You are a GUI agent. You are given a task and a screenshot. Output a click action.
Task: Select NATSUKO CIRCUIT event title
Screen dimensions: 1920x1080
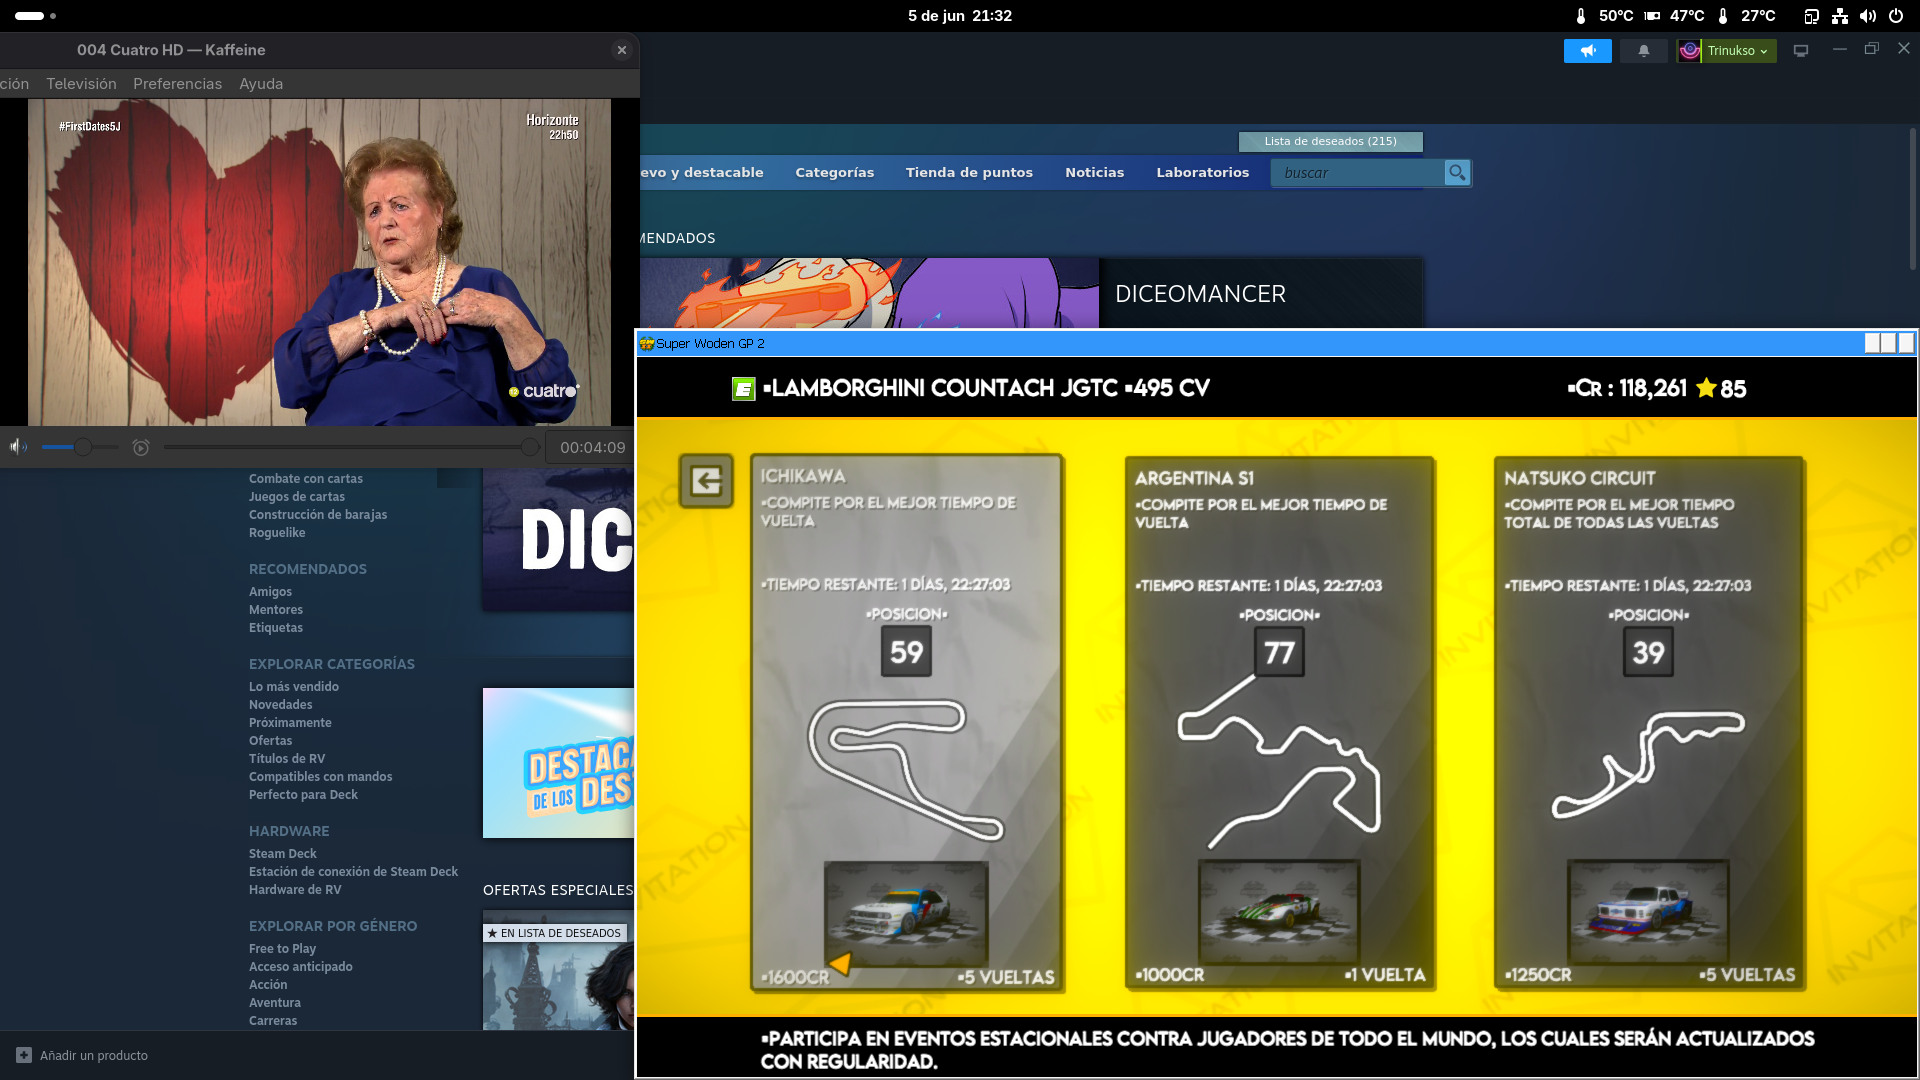(1579, 479)
